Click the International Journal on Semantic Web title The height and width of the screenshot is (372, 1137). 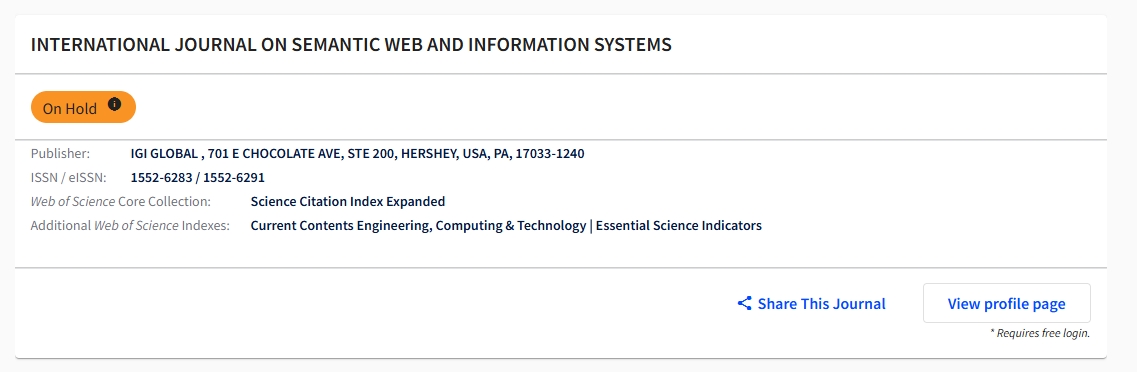coord(351,44)
